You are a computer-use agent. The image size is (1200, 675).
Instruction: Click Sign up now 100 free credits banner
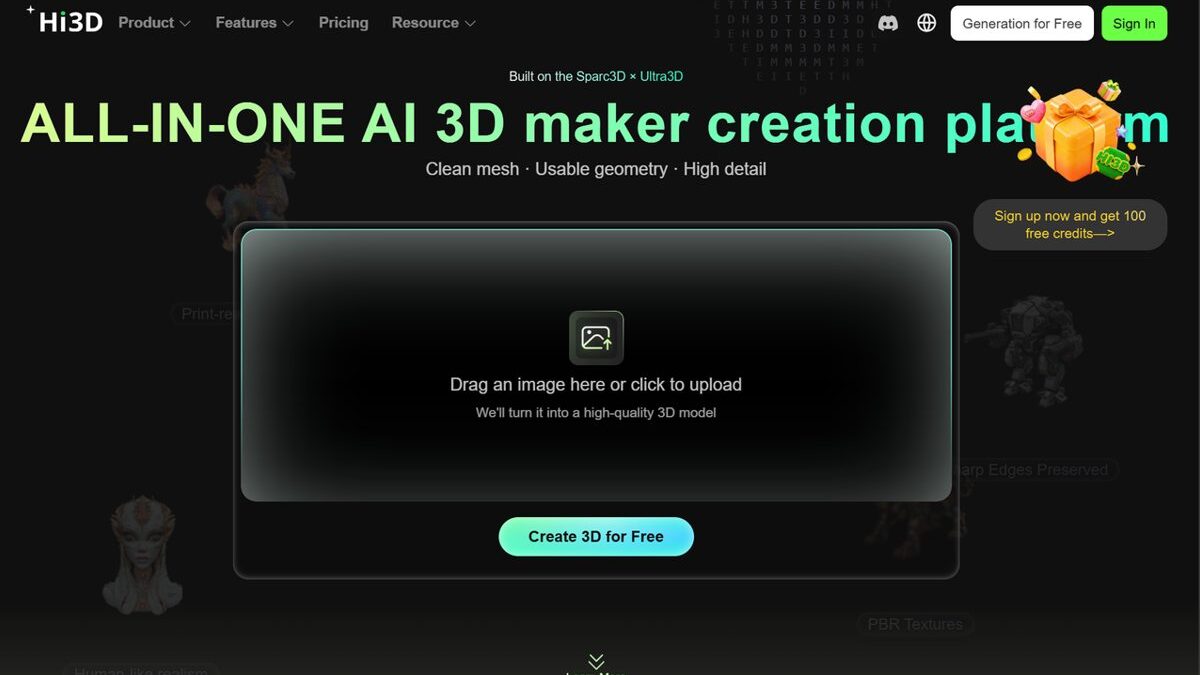[1070, 224]
